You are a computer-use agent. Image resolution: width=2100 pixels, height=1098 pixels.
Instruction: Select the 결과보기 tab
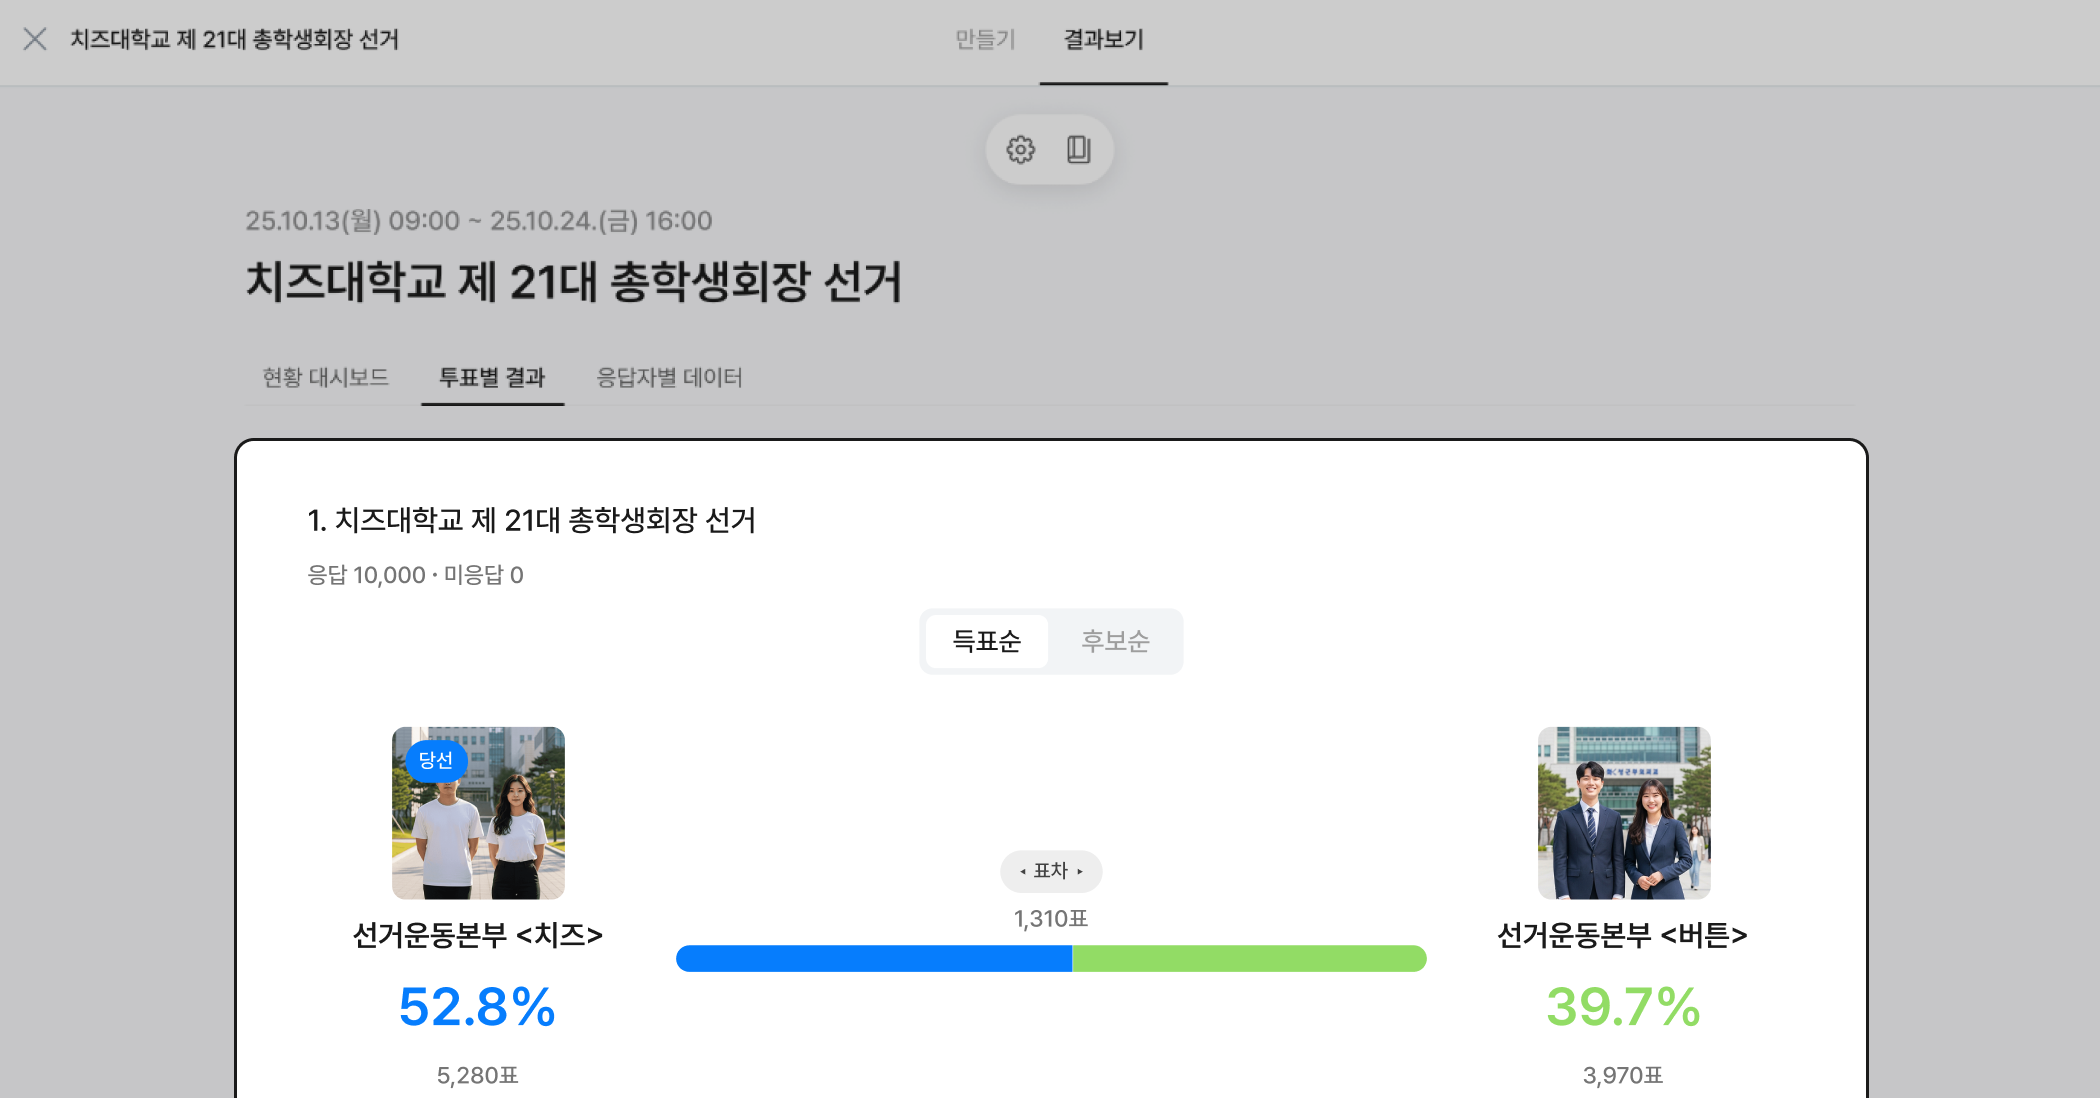[1103, 40]
